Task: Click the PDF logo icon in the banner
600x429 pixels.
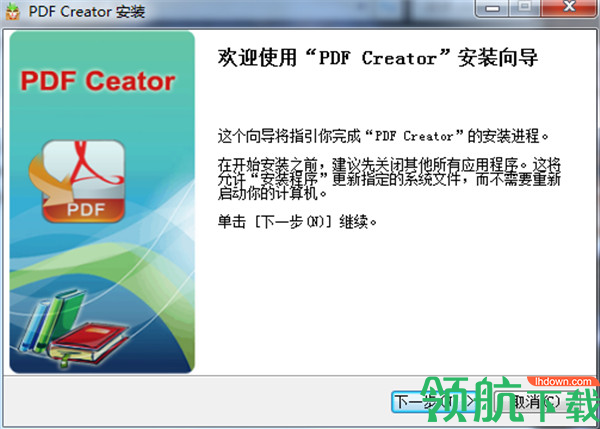Action: tap(77, 181)
